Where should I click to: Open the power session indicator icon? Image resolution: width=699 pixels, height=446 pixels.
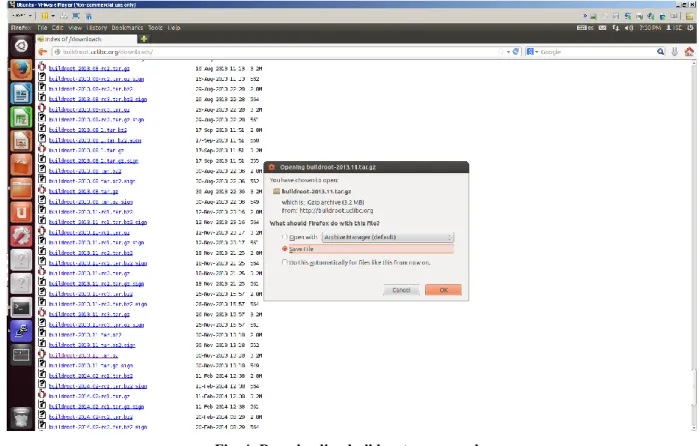(690, 28)
